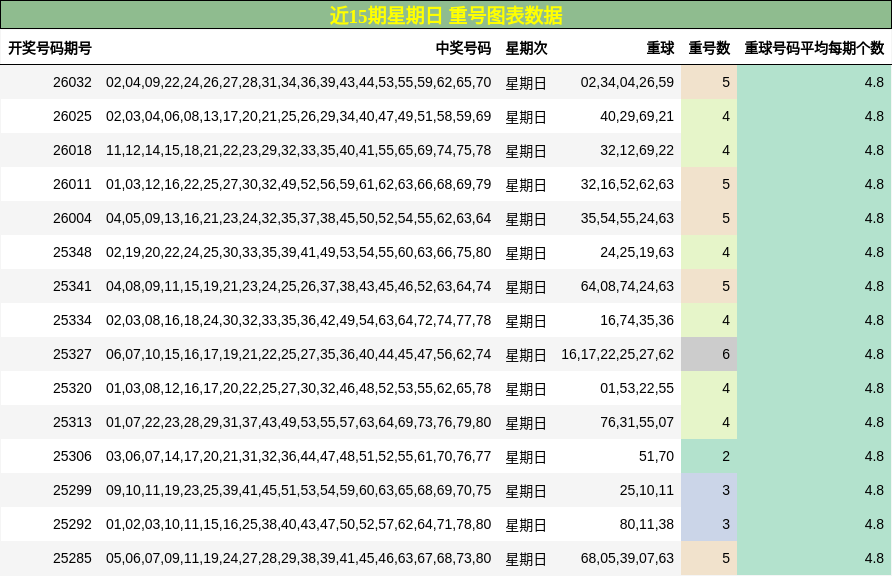Click the blue count 3 cell in row 25299
The image size is (892, 576).
[x=709, y=490]
